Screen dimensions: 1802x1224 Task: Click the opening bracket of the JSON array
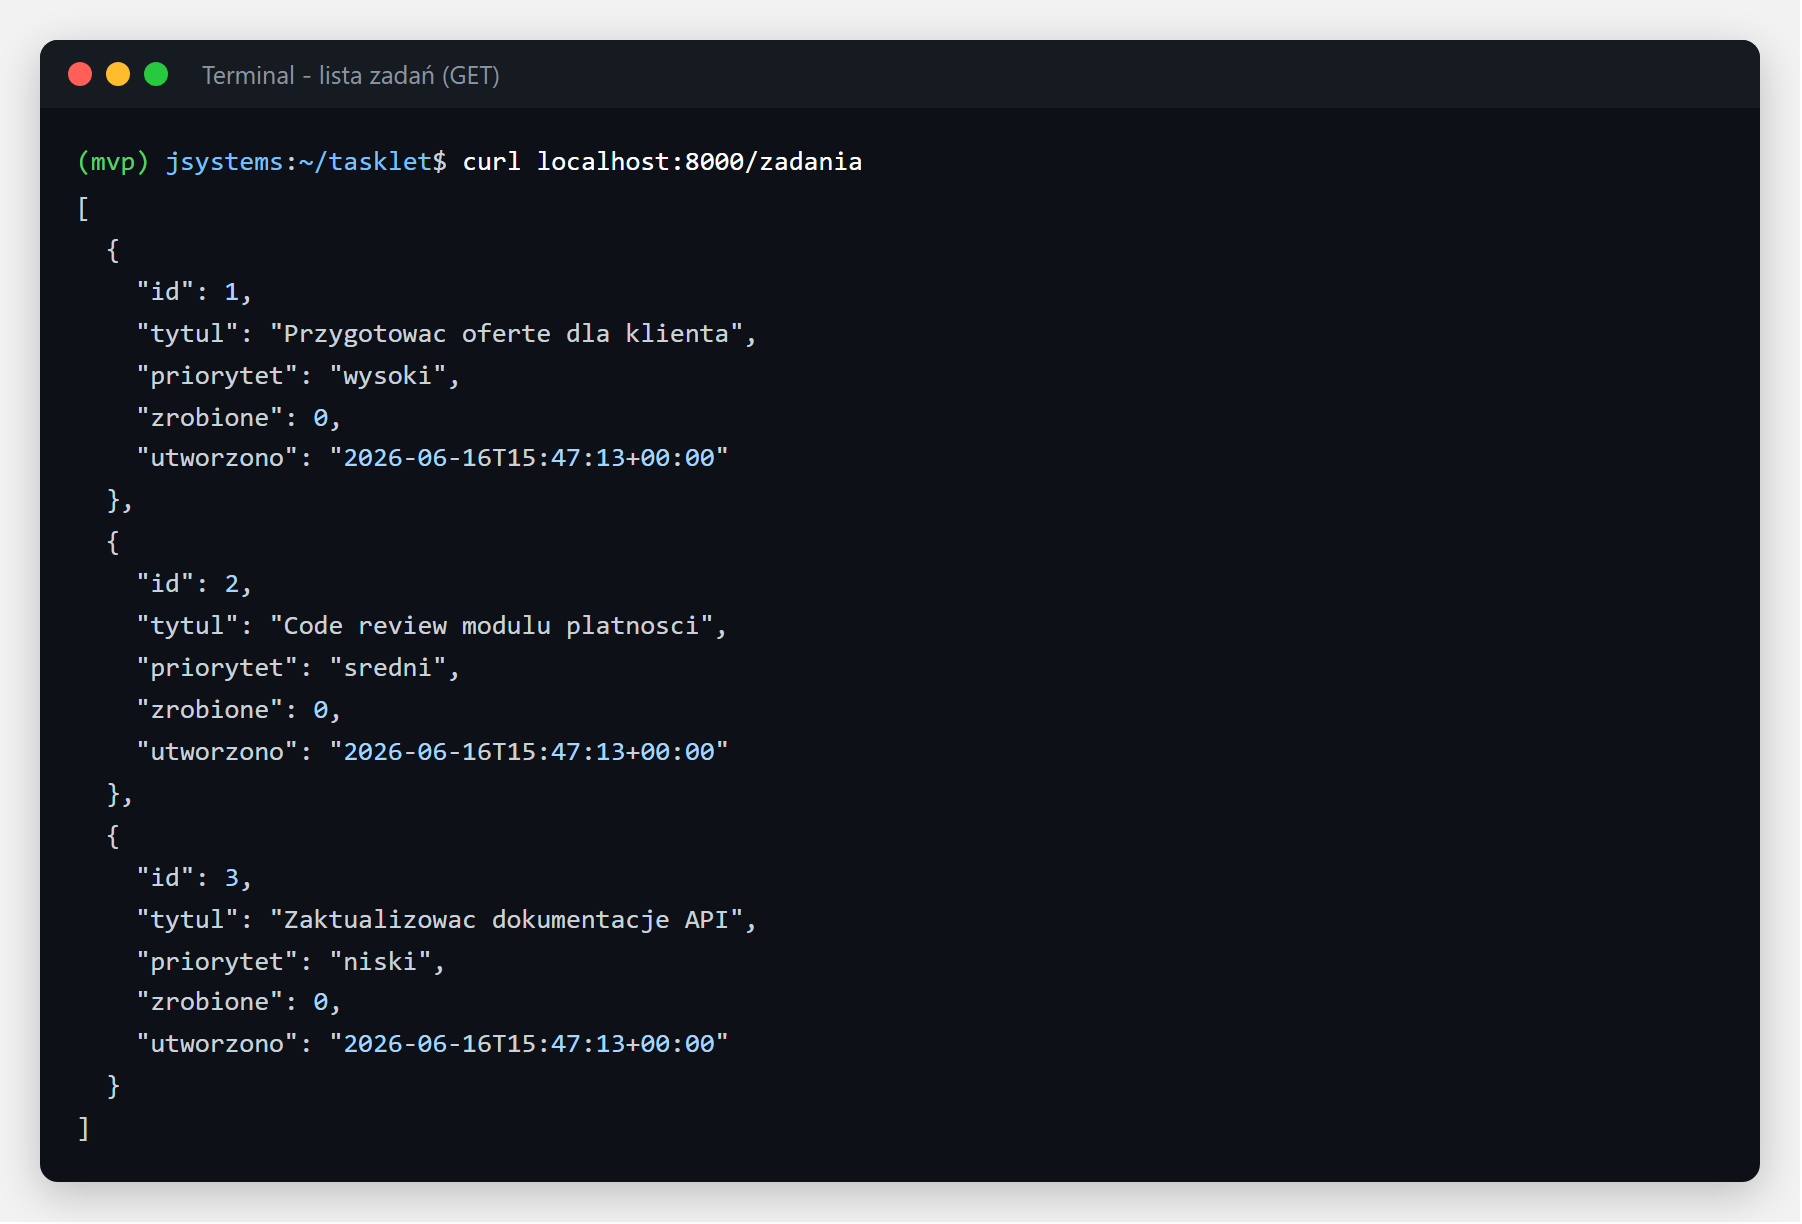pos(83,208)
